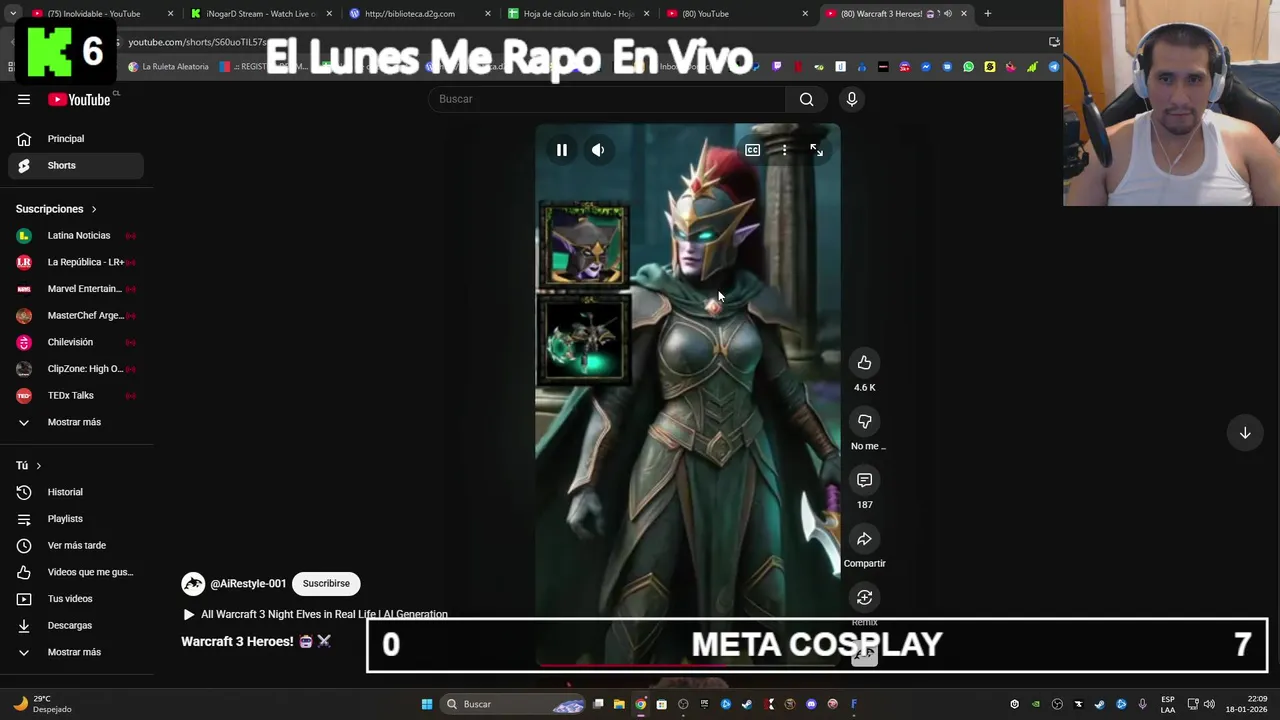Open Tus videos

point(76,599)
